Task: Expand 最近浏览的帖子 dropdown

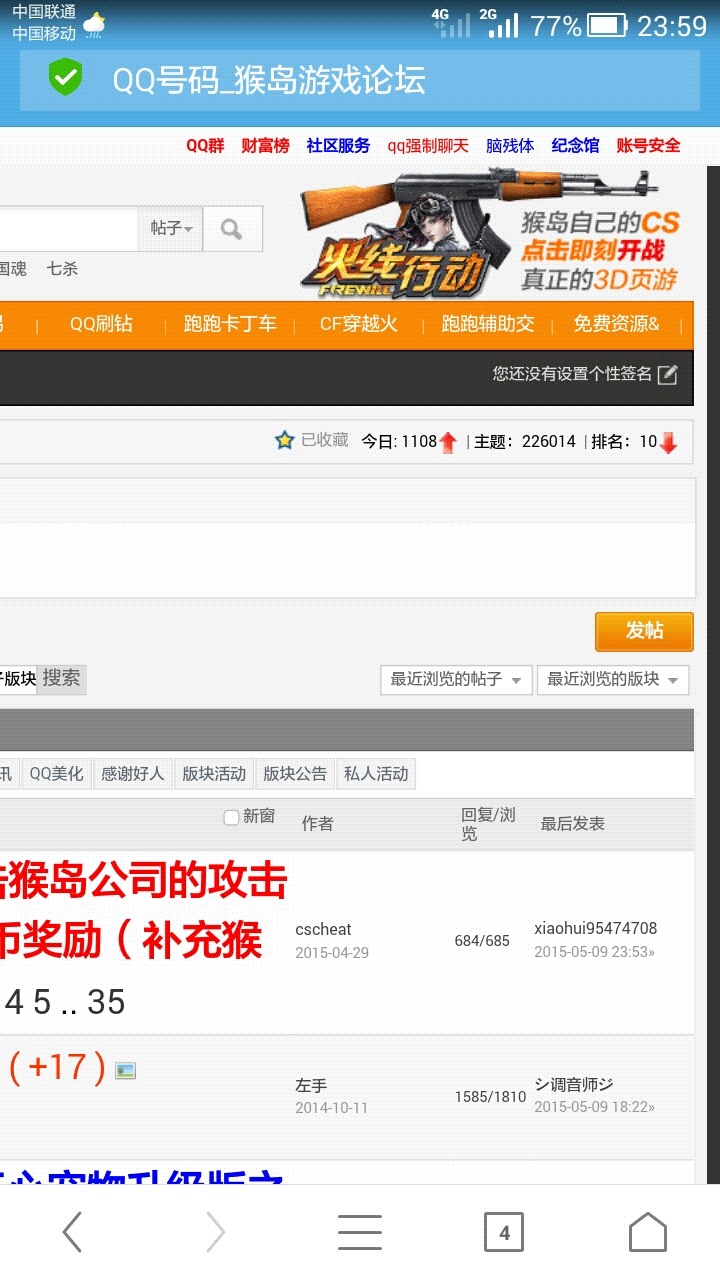Action: pos(456,680)
